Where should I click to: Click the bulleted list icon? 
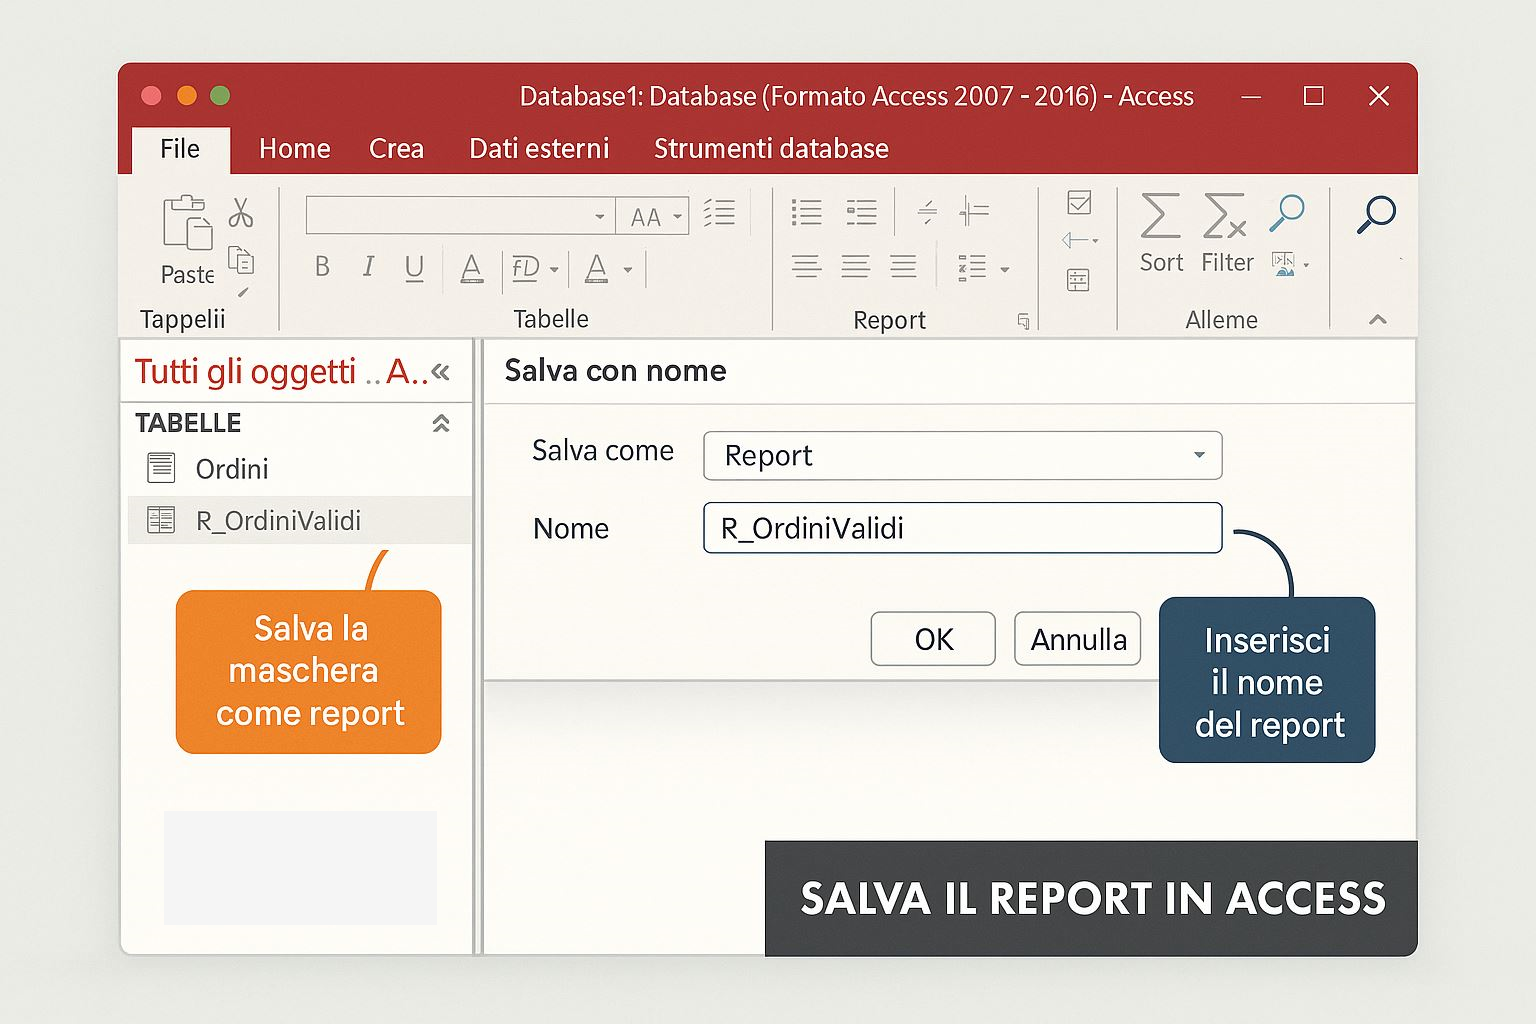coord(806,212)
